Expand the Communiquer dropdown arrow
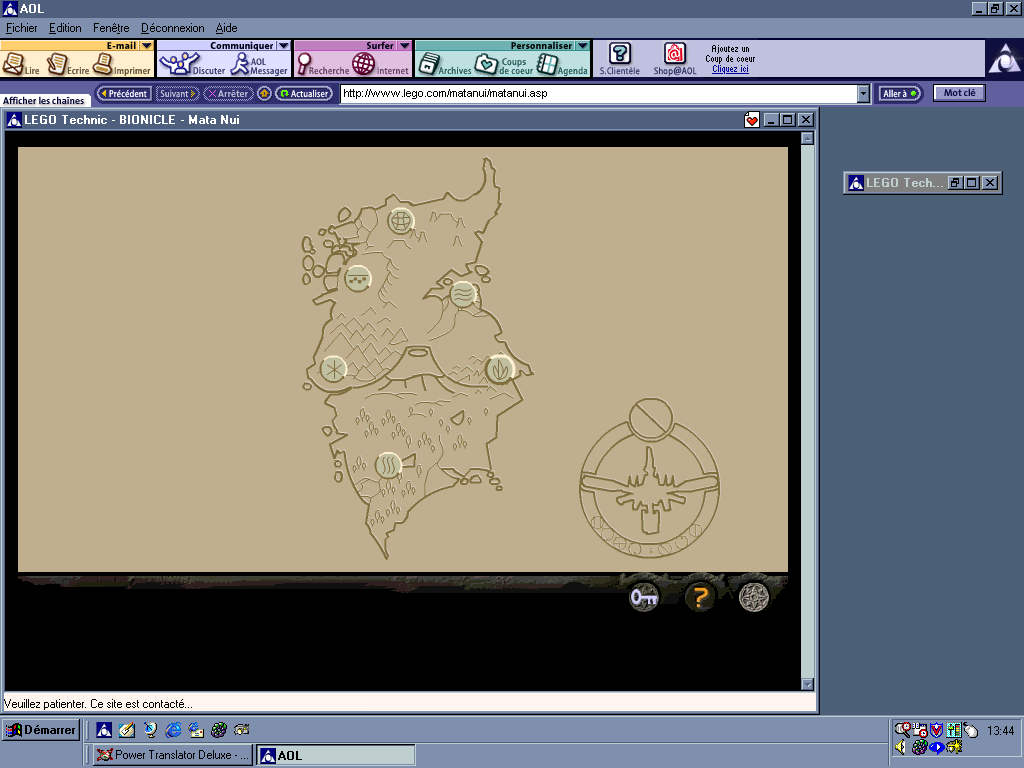The image size is (1024, 768). 283,46
